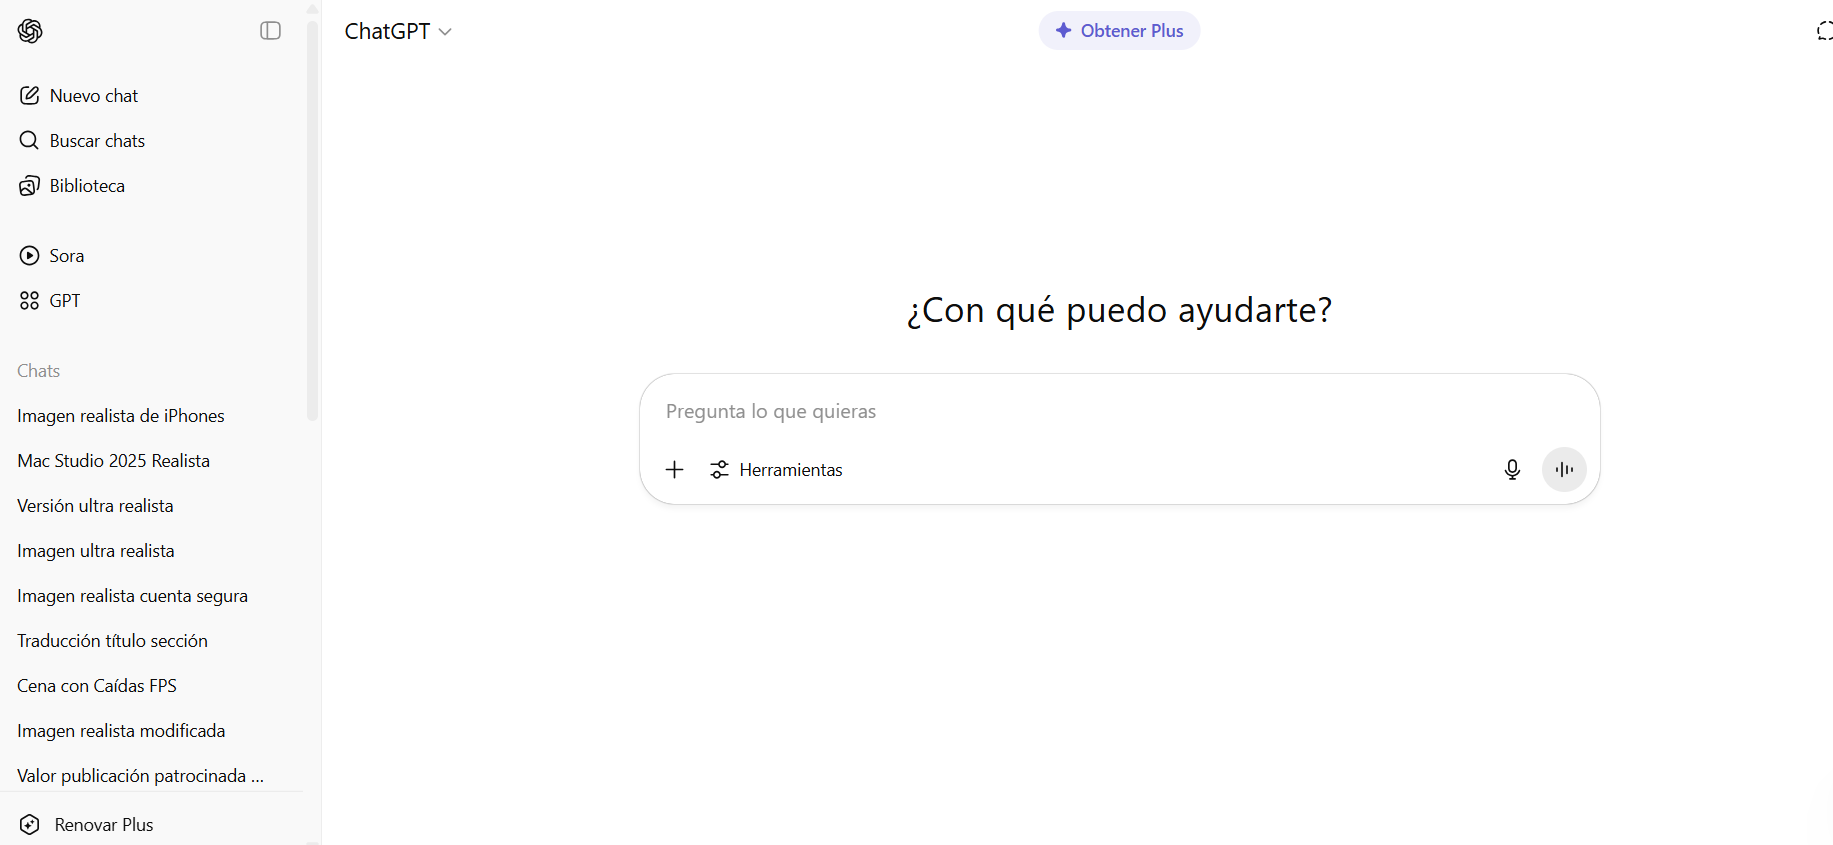Click the 'Pregunta lo que quieras' input

click(x=1100, y=412)
